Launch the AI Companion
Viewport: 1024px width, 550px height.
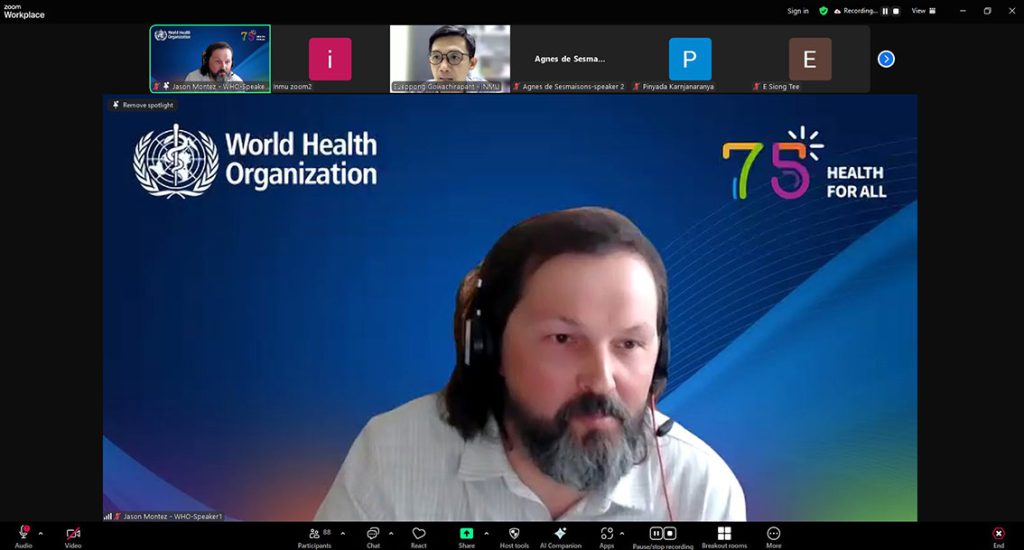click(x=560, y=535)
